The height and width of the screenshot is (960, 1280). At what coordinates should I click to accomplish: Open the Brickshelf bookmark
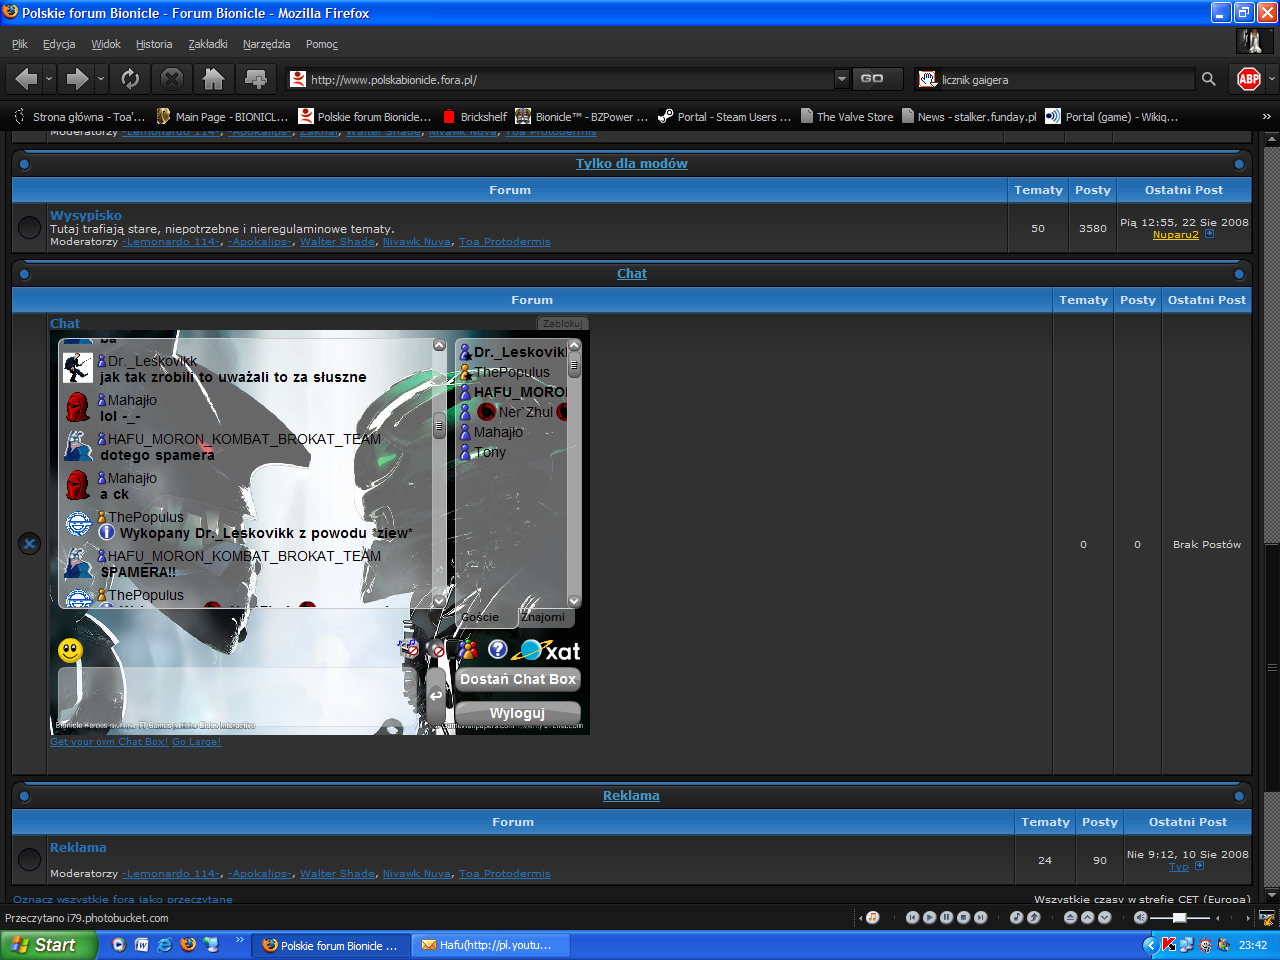coord(474,117)
